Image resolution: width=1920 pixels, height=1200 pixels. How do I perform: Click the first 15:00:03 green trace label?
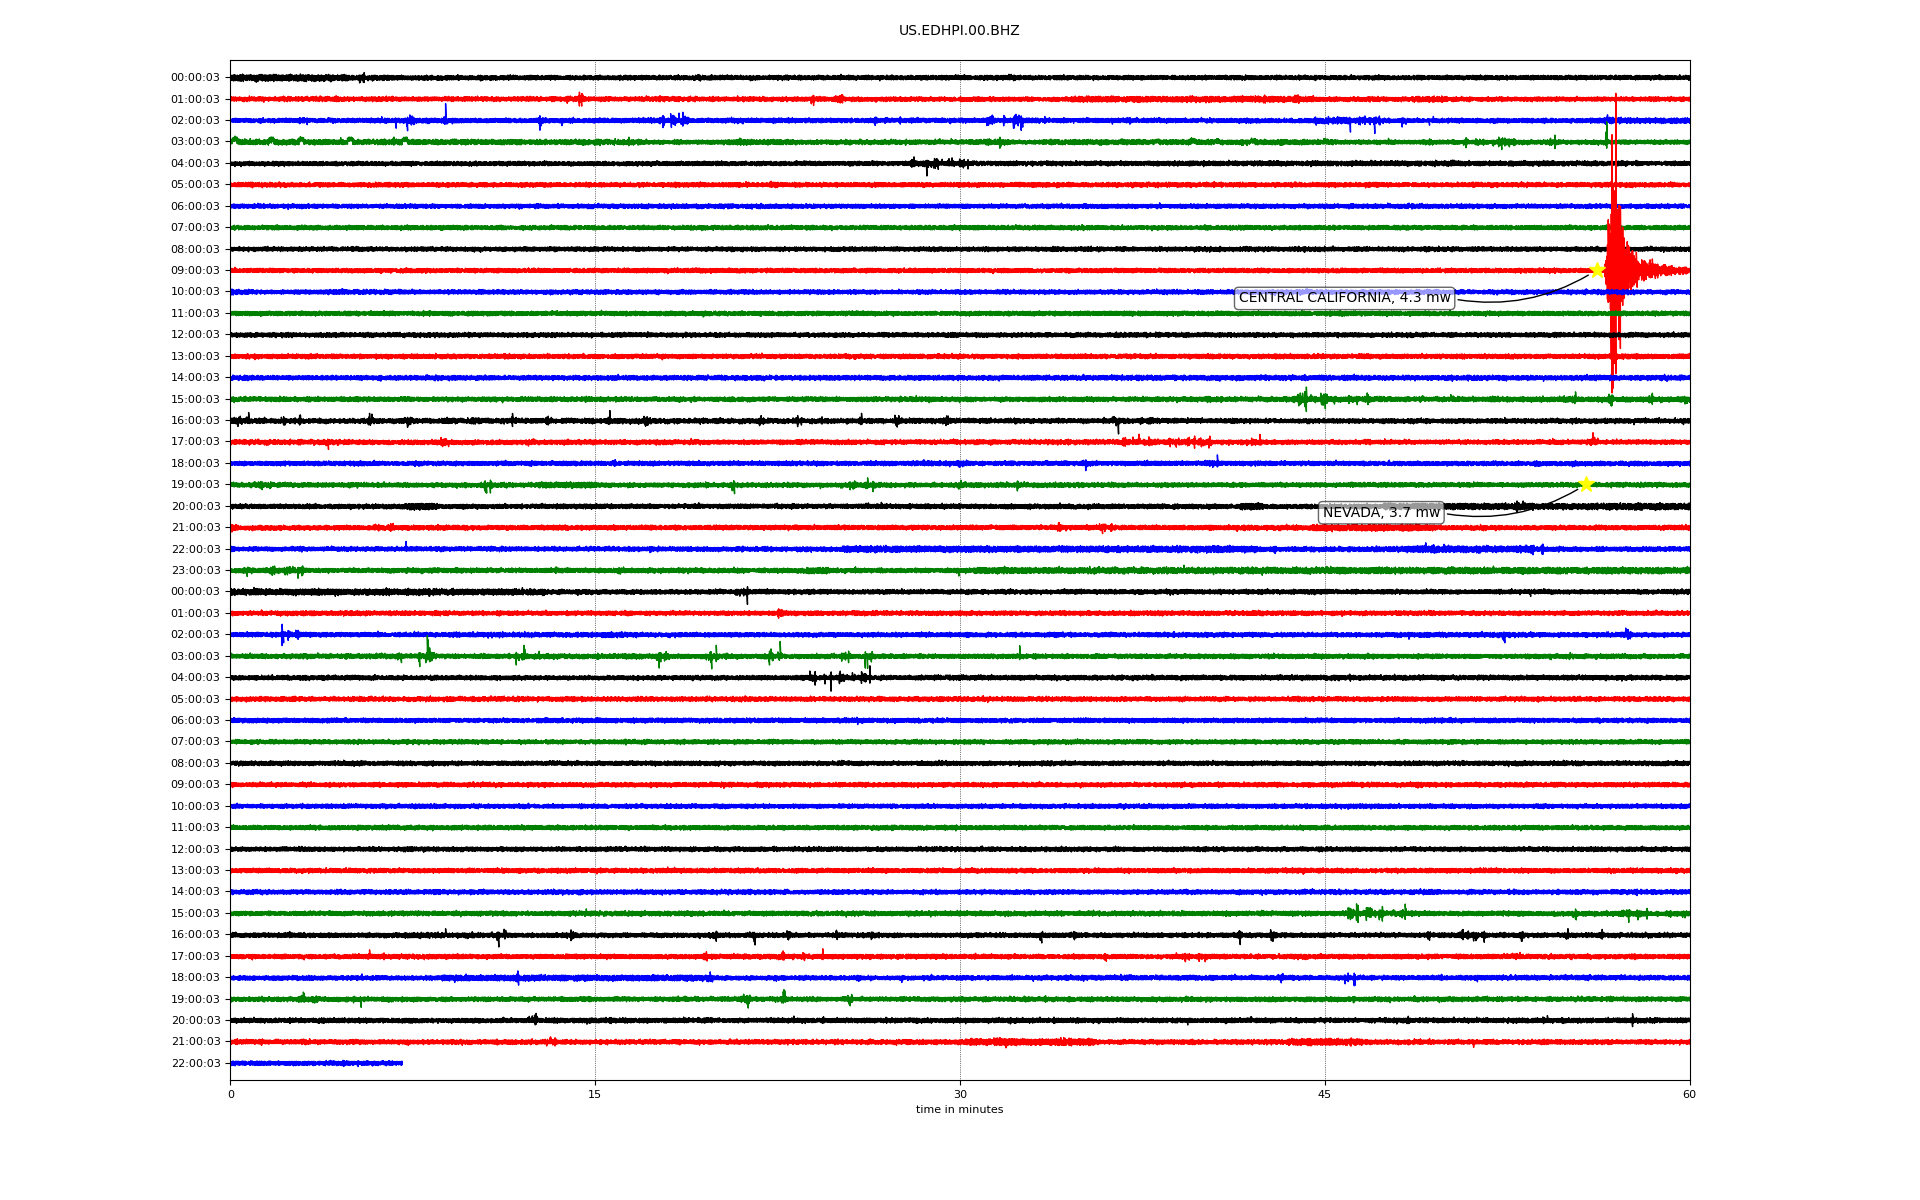pos(195,399)
